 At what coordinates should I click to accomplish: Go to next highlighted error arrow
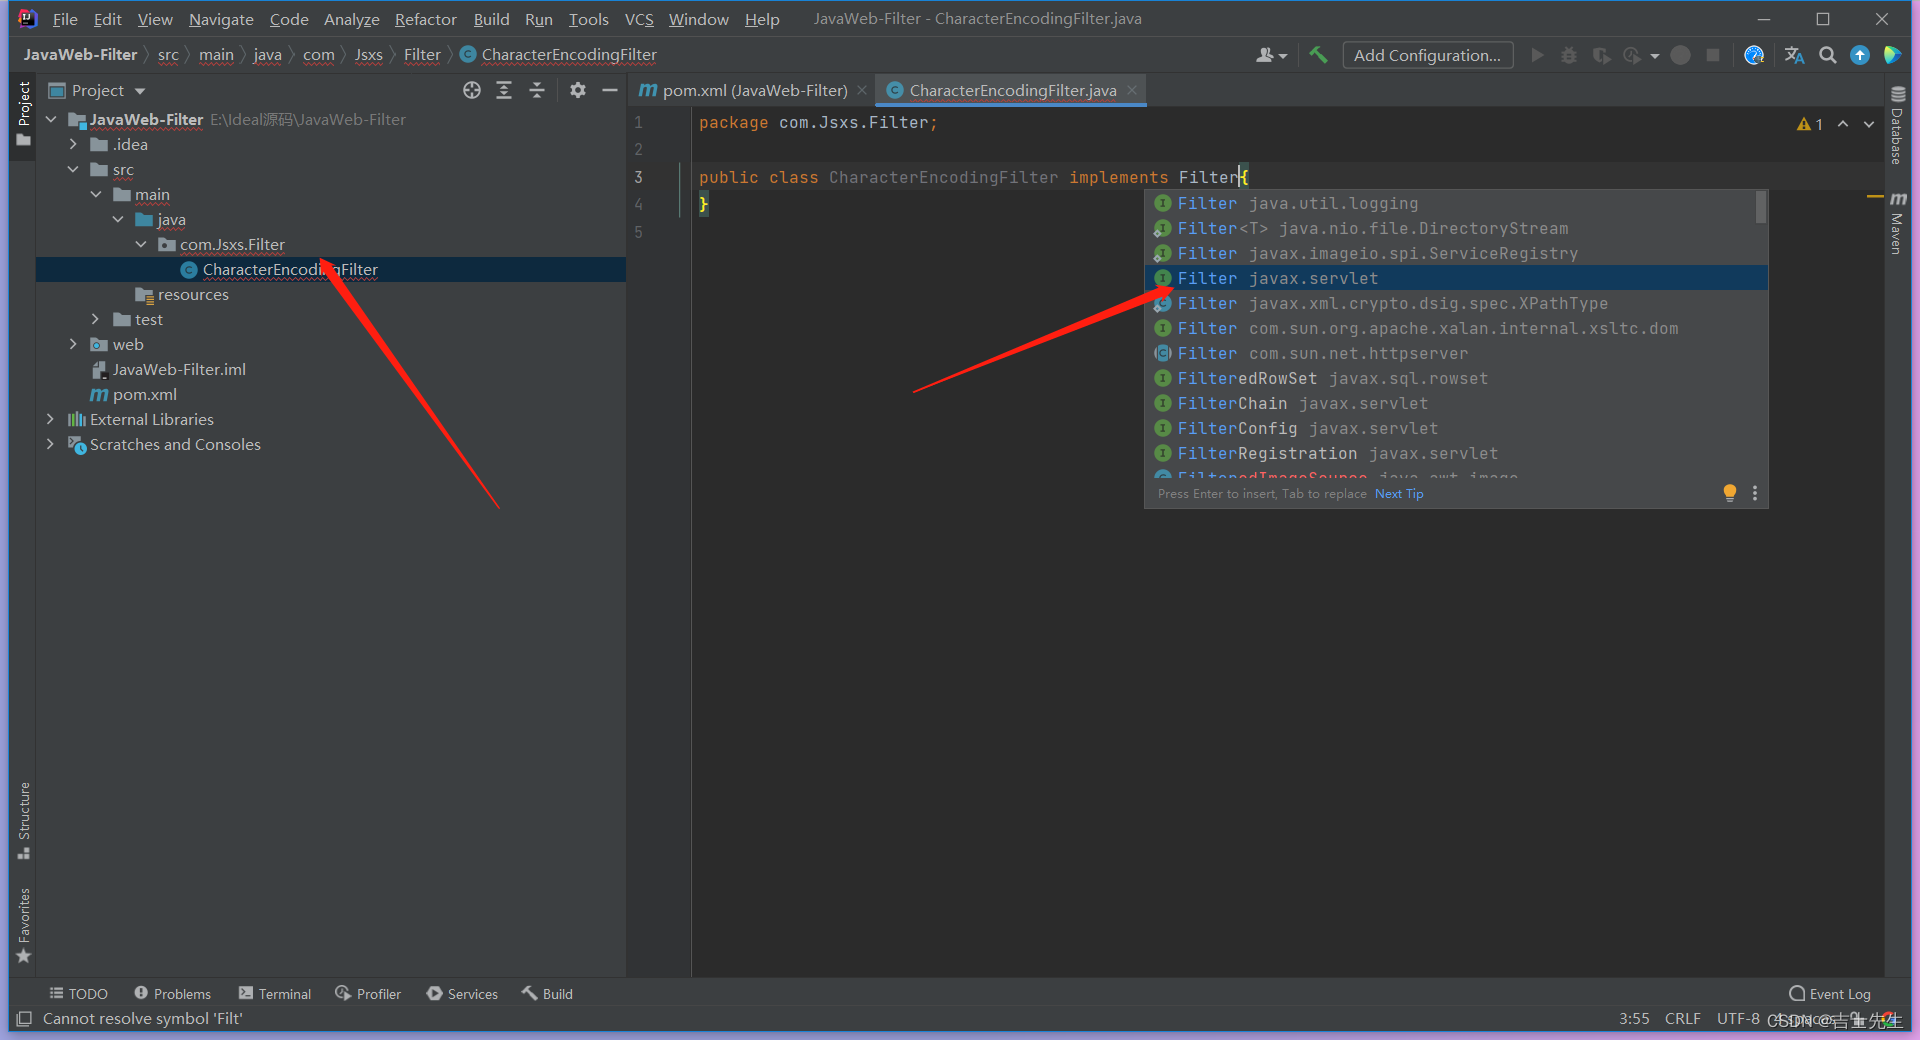point(1869,124)
